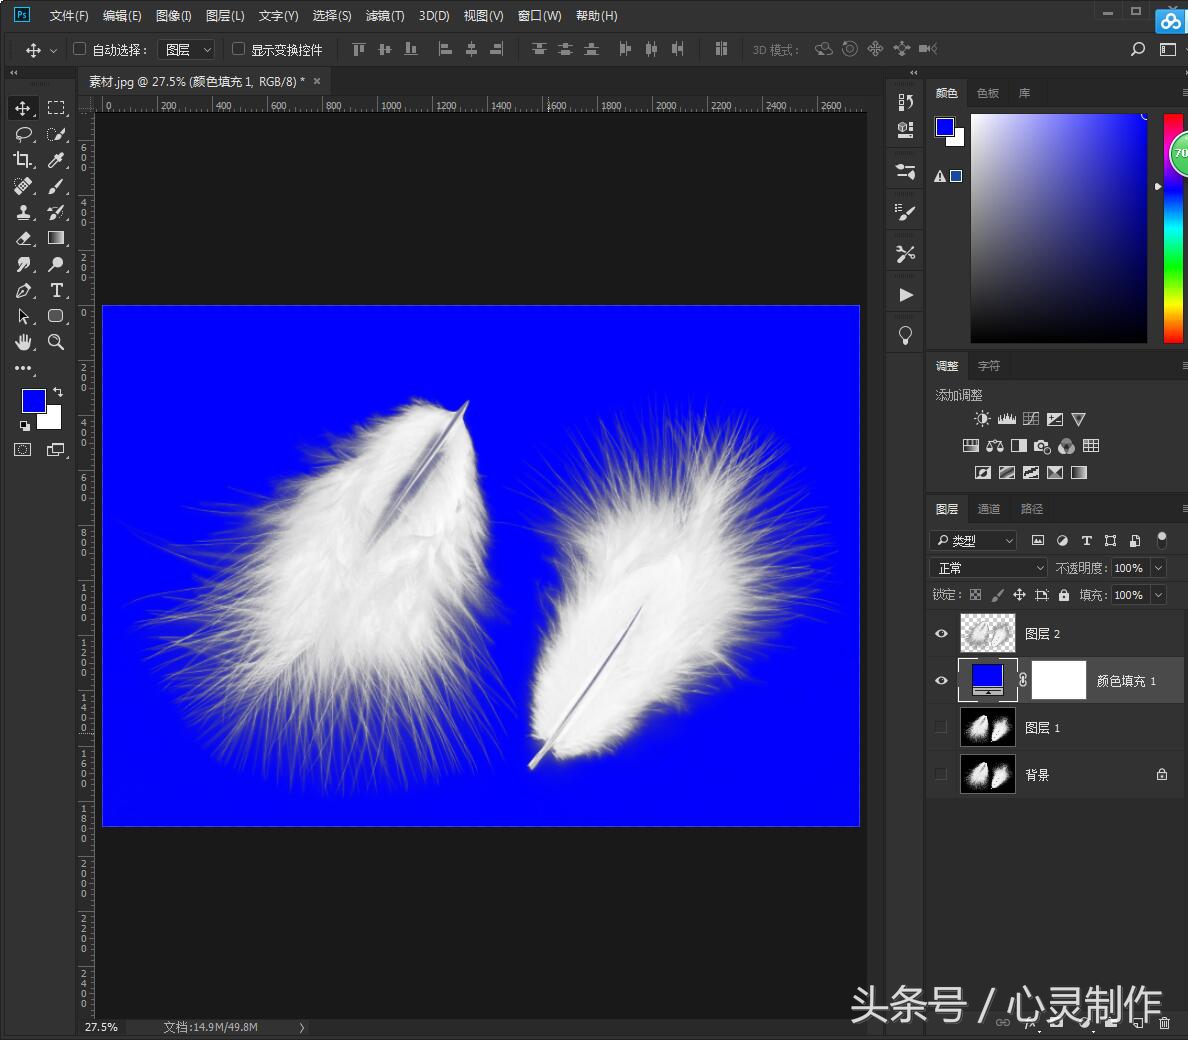1188x1040 pixels.
Task: Expand the layer opacity 100% dropdown
Action: [1159, 568]
